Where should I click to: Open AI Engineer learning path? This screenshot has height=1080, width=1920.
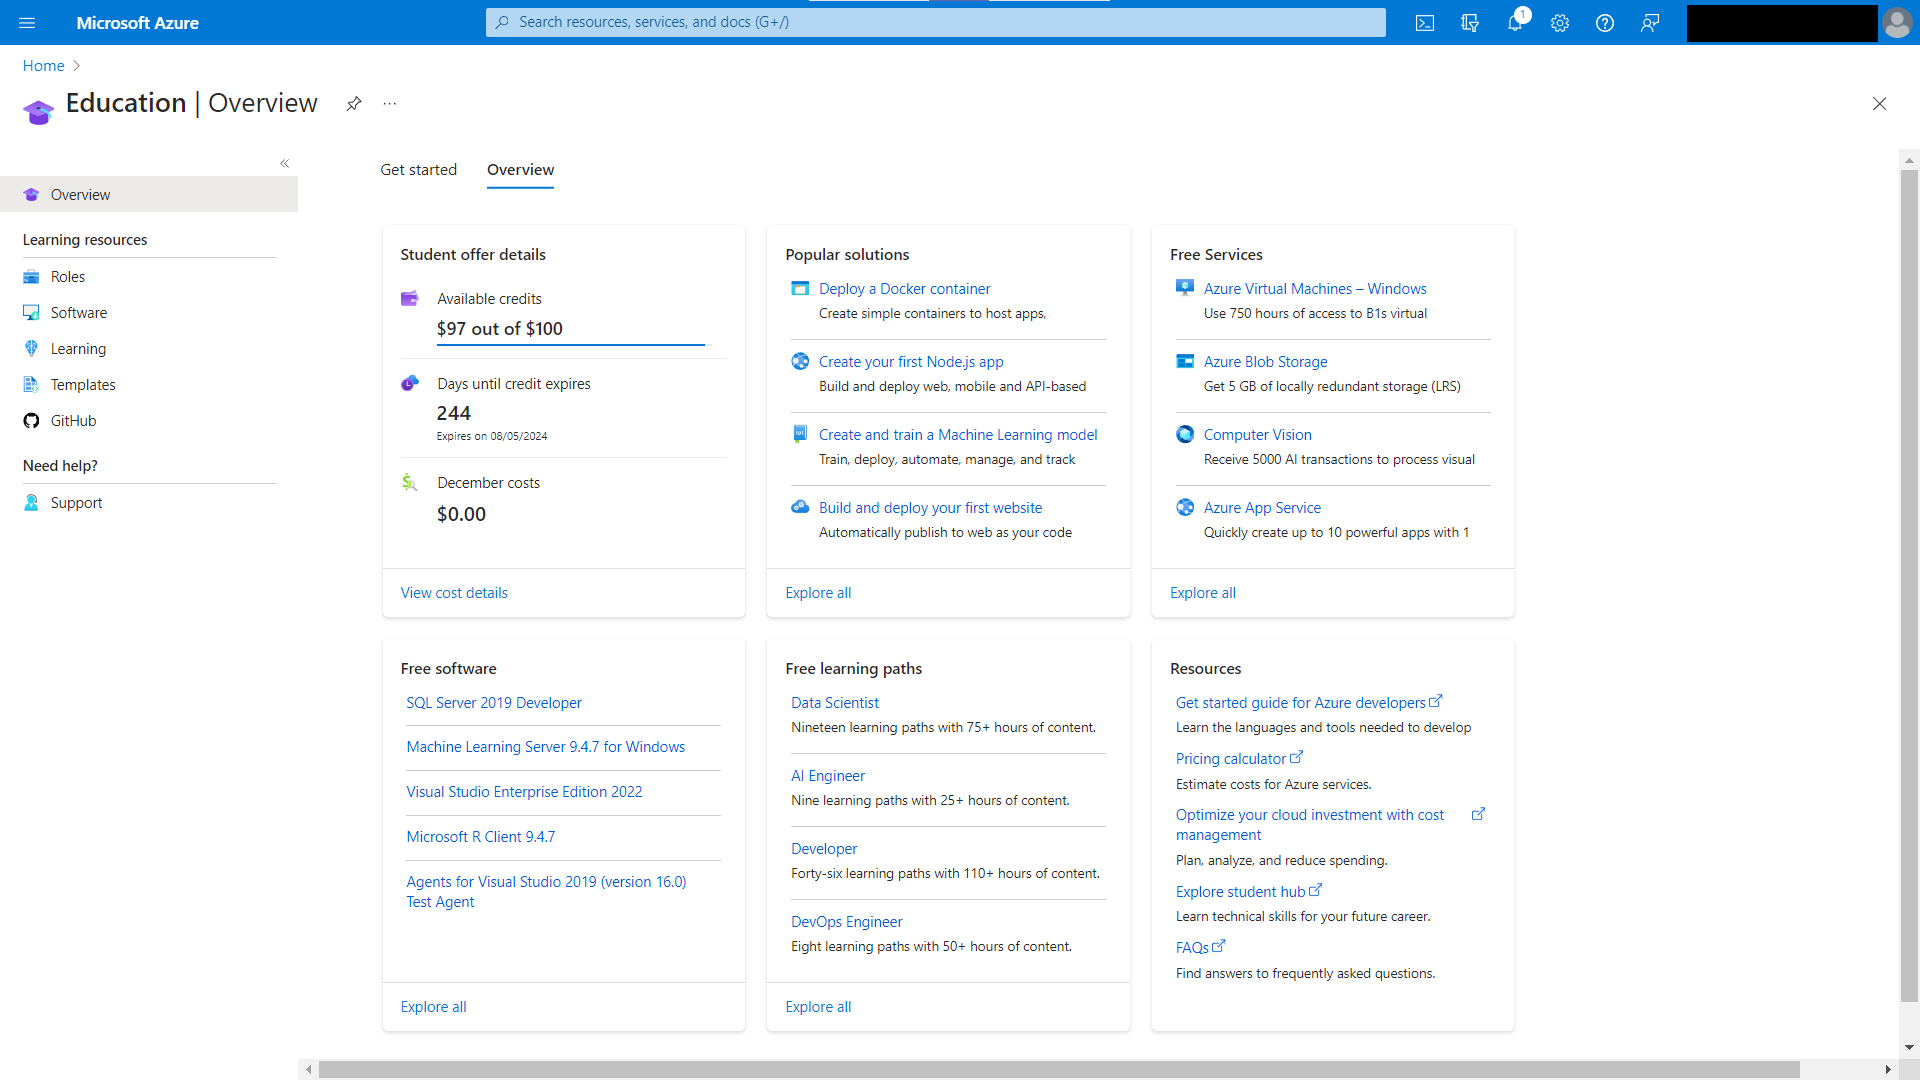[x=827, y=776]
